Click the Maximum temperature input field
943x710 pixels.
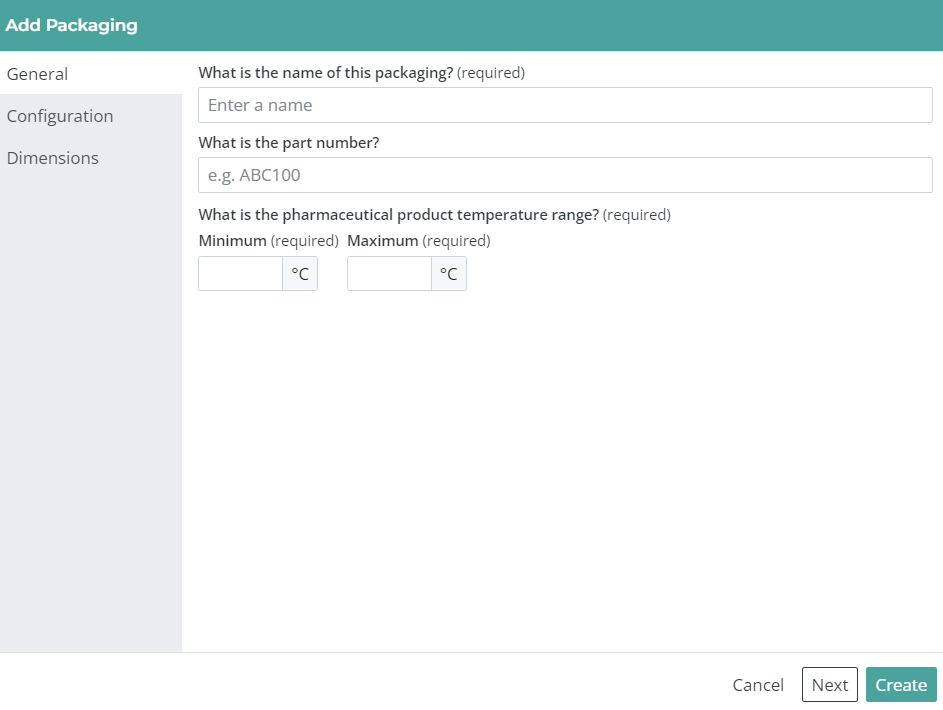click(x=389, y=273)
